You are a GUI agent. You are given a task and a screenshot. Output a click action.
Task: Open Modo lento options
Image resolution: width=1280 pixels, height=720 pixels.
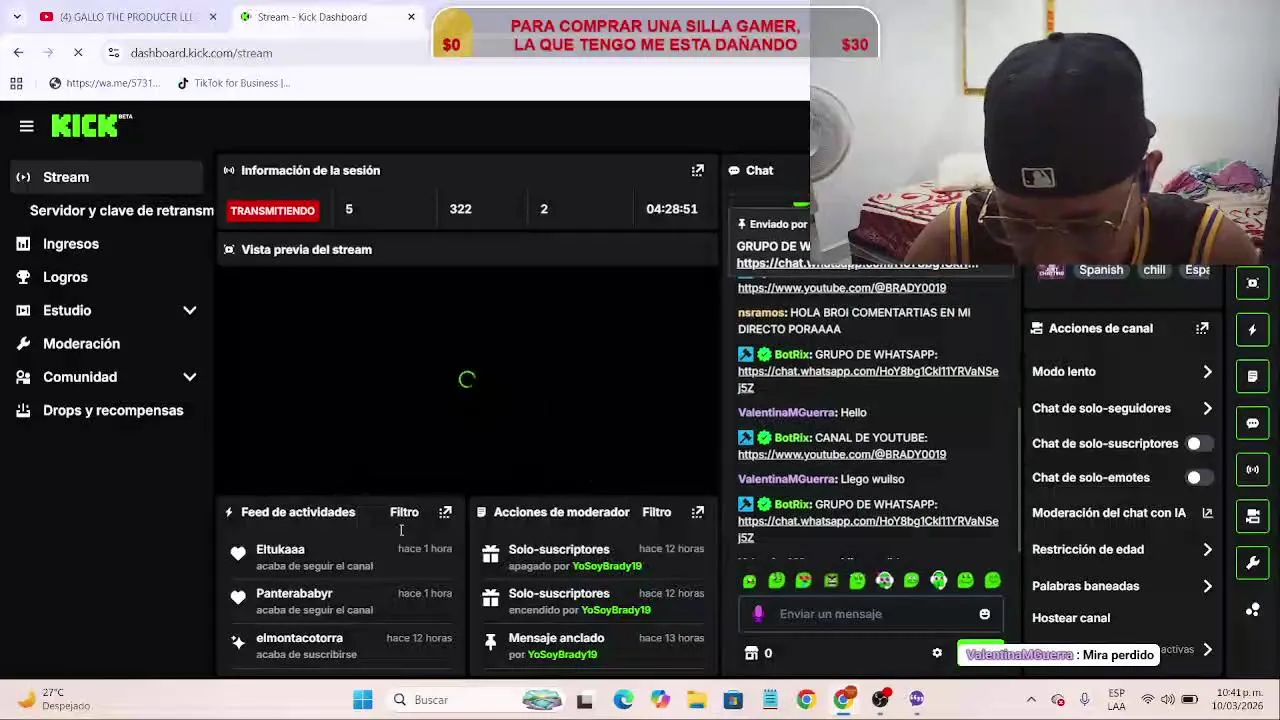coord(1122,372)
